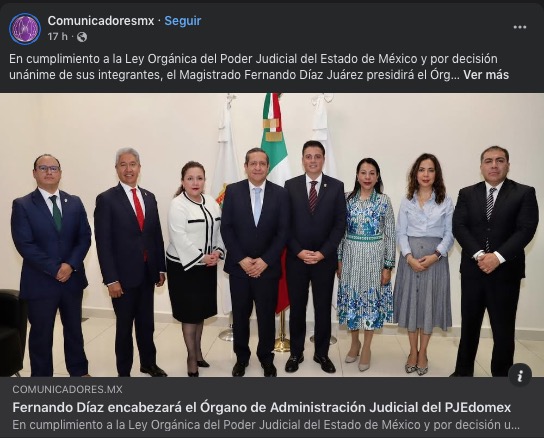This screenshot has height=438, width=544.
Task: Open the Comunicadoresmx profile avatar
Action: pyautogui.click(x=25, y=29)
